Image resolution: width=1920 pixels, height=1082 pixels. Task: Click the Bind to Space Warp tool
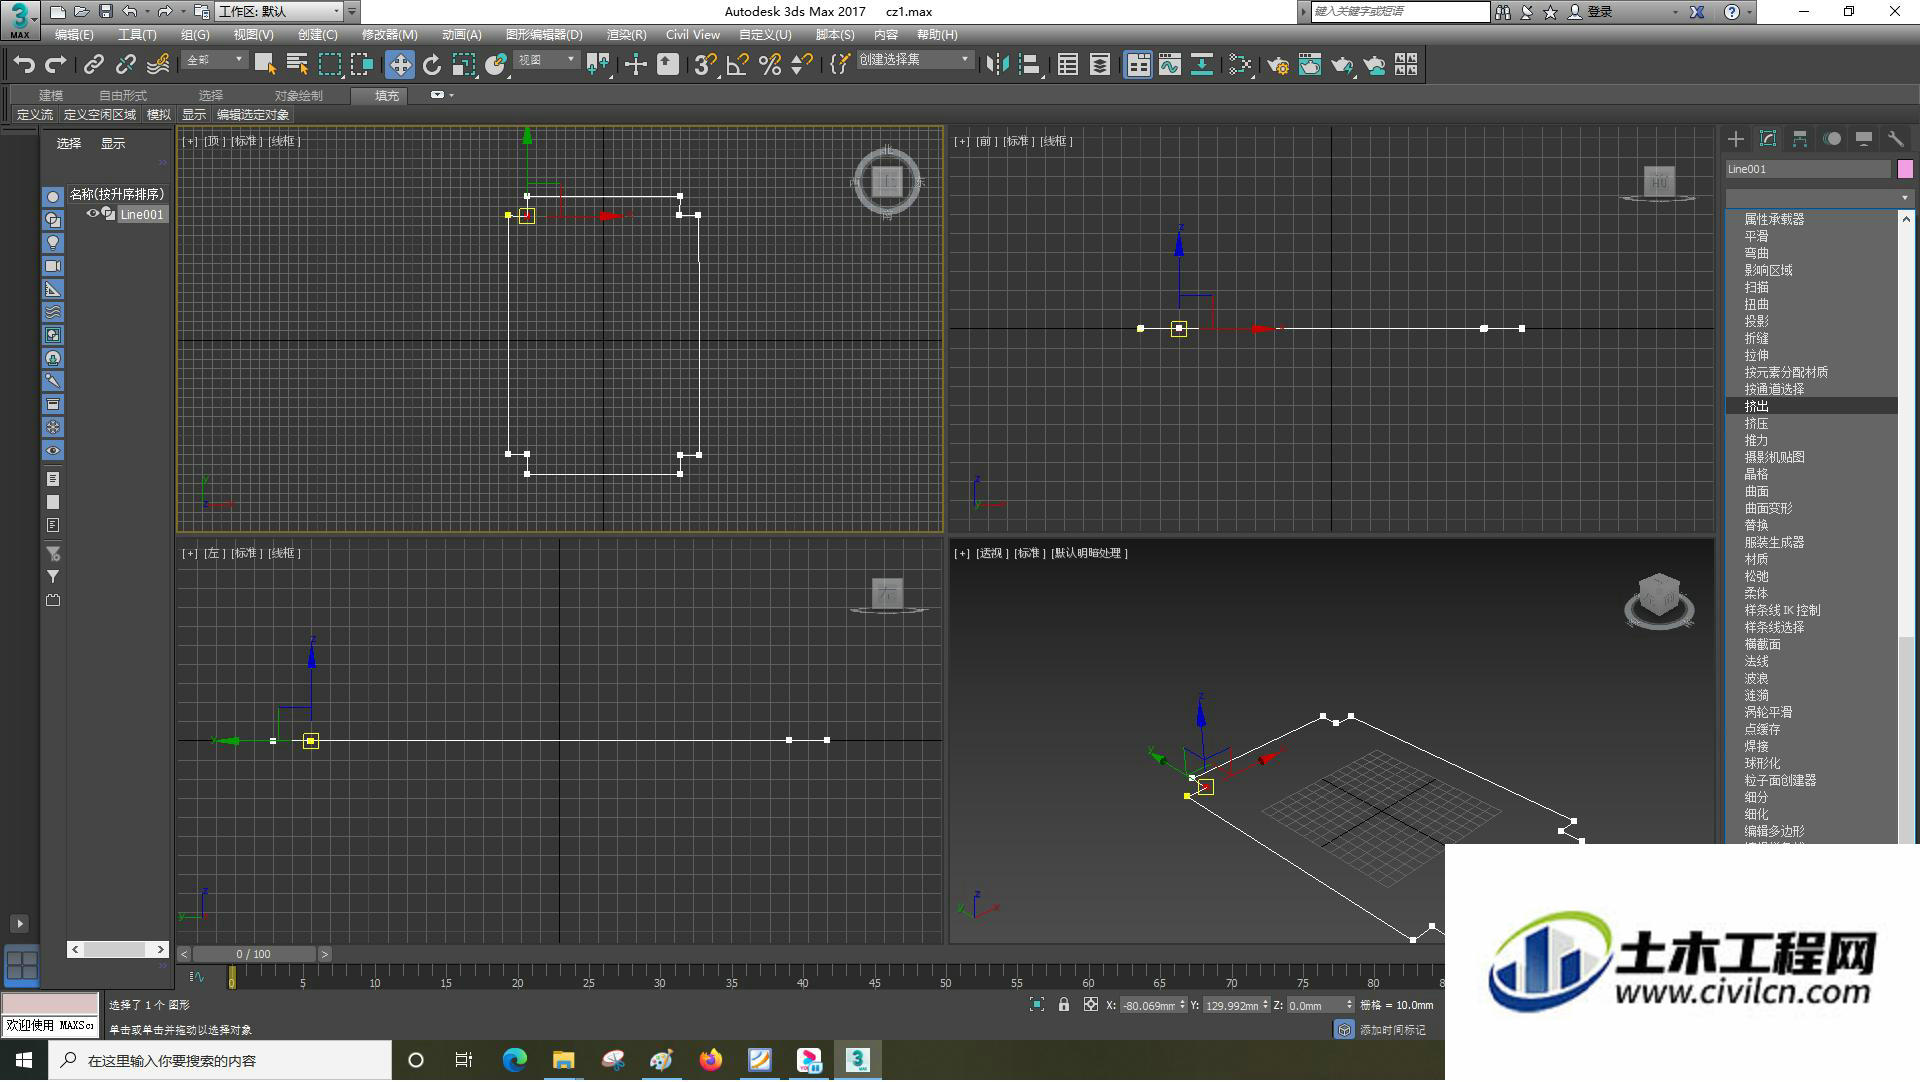pyautogui.click(x=158, y=65)
